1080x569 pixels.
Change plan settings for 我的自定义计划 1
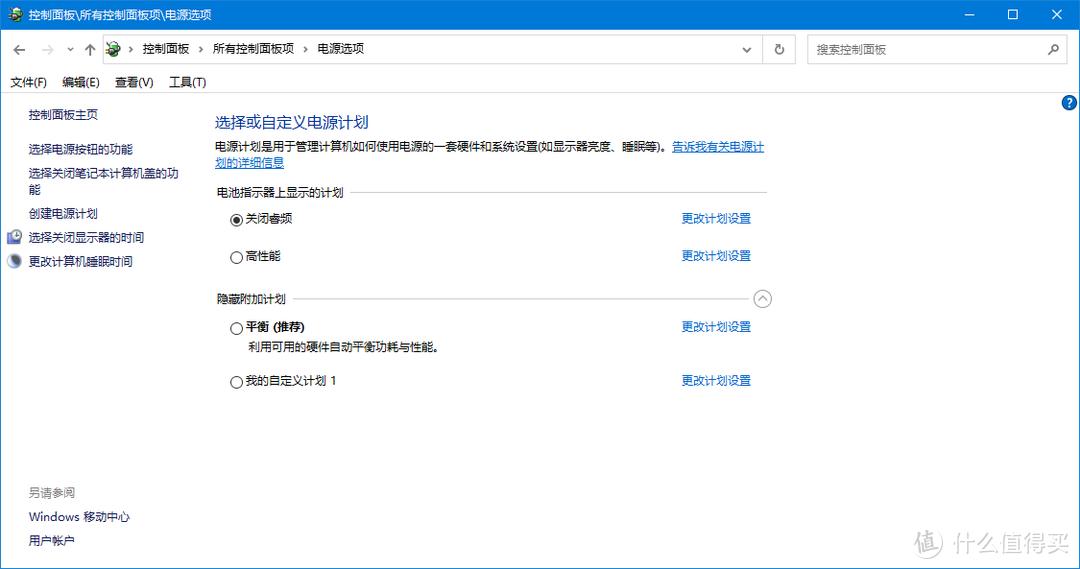(716, 380)
